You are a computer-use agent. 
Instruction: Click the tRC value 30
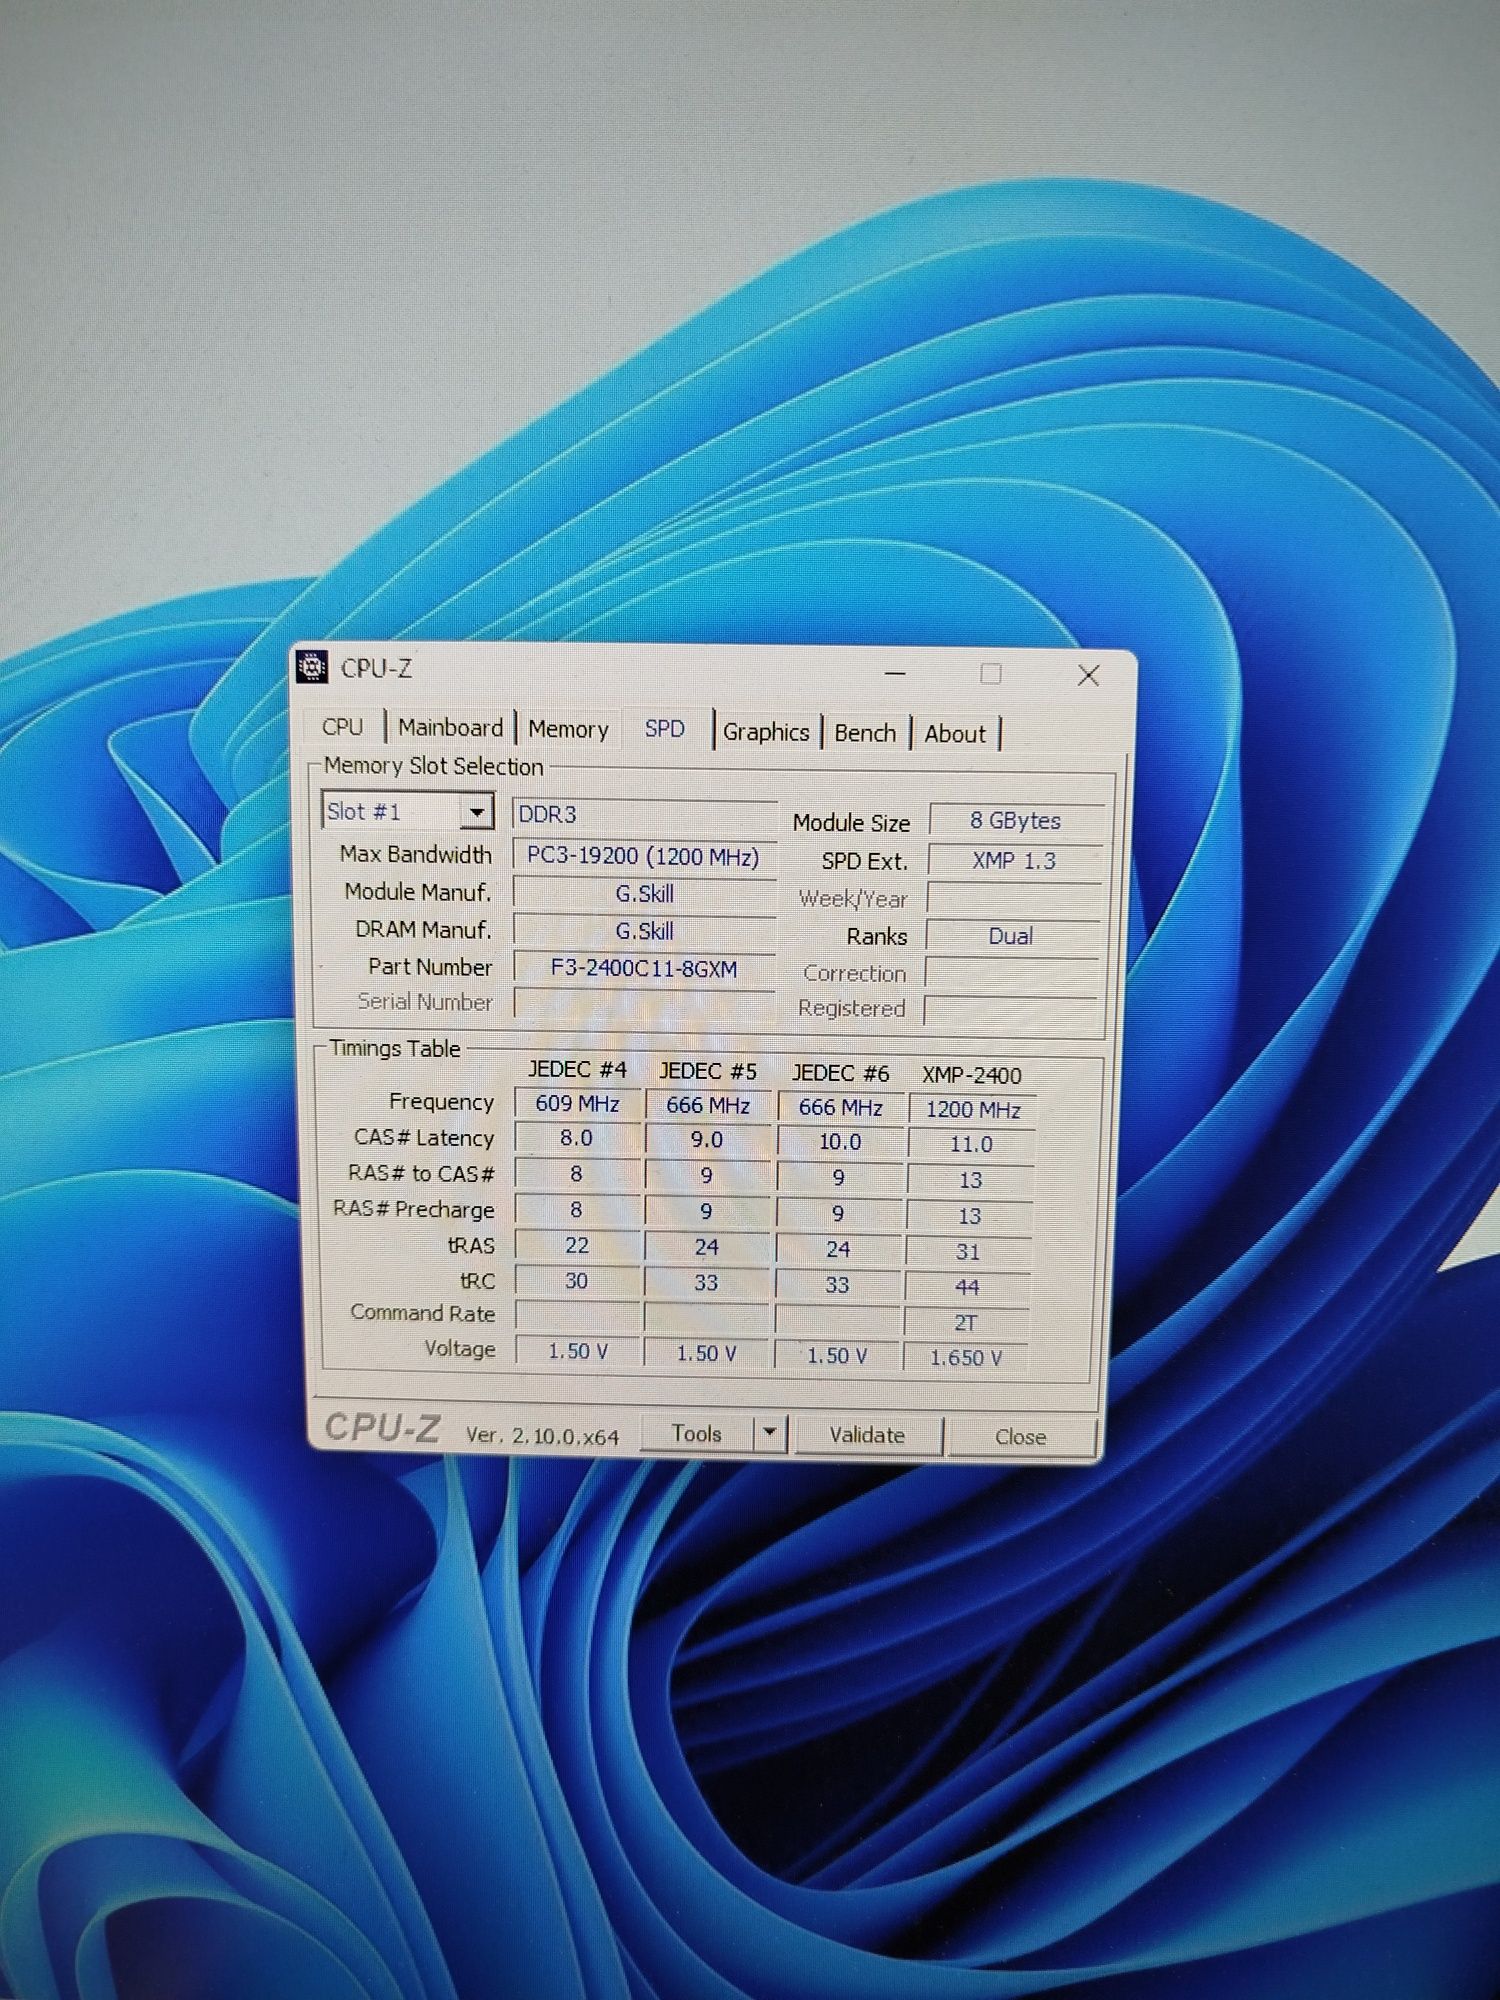(576, 1282)
